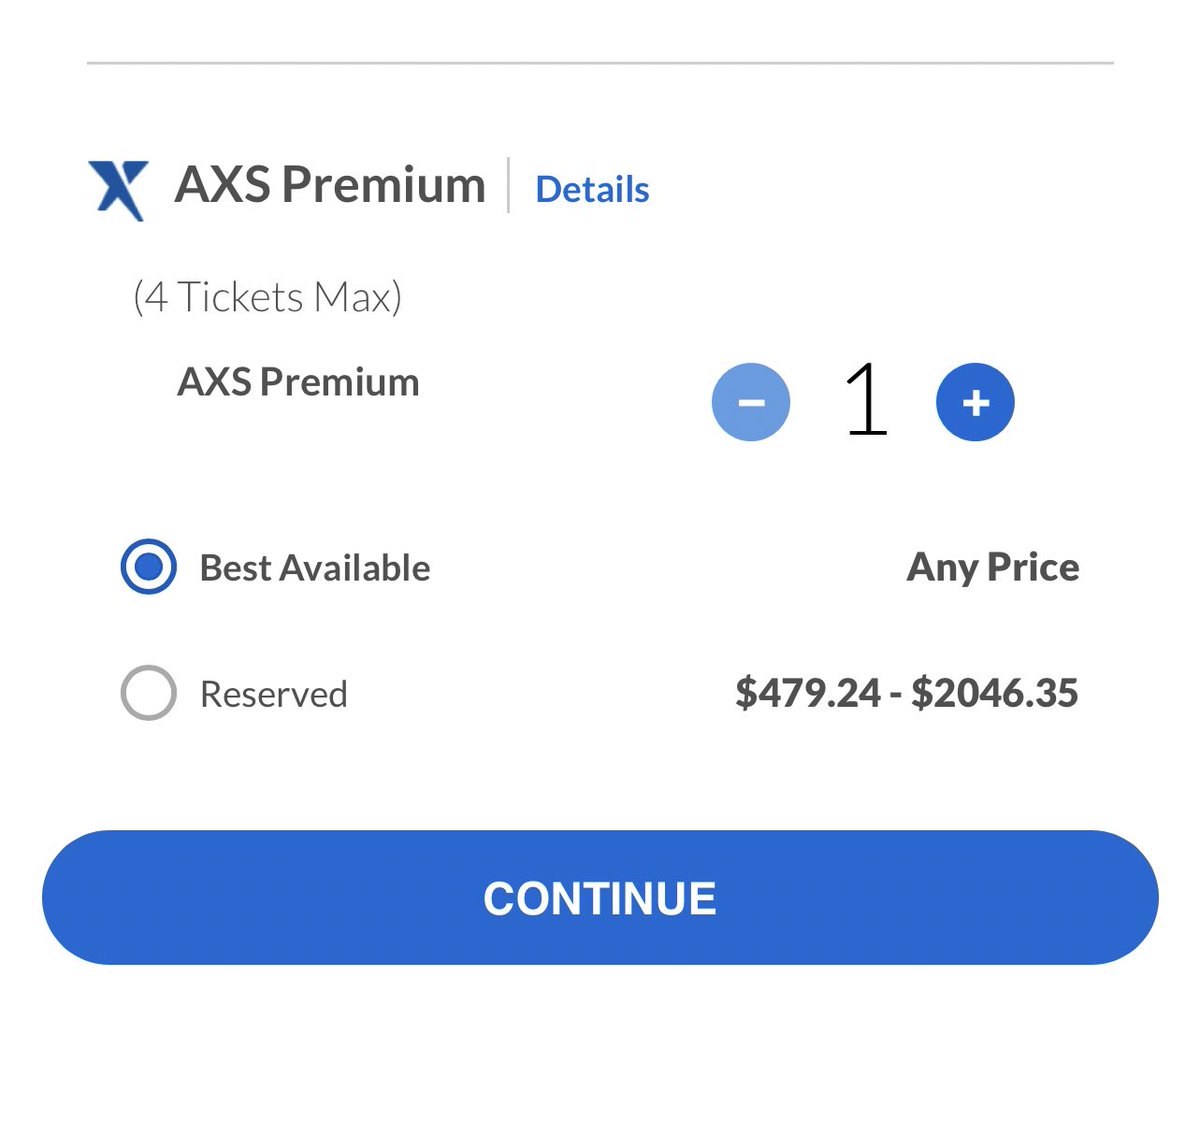Click the blue CONTINUE button
Viewport: 1200px width, 1135px height.
[x=600, y=897]
